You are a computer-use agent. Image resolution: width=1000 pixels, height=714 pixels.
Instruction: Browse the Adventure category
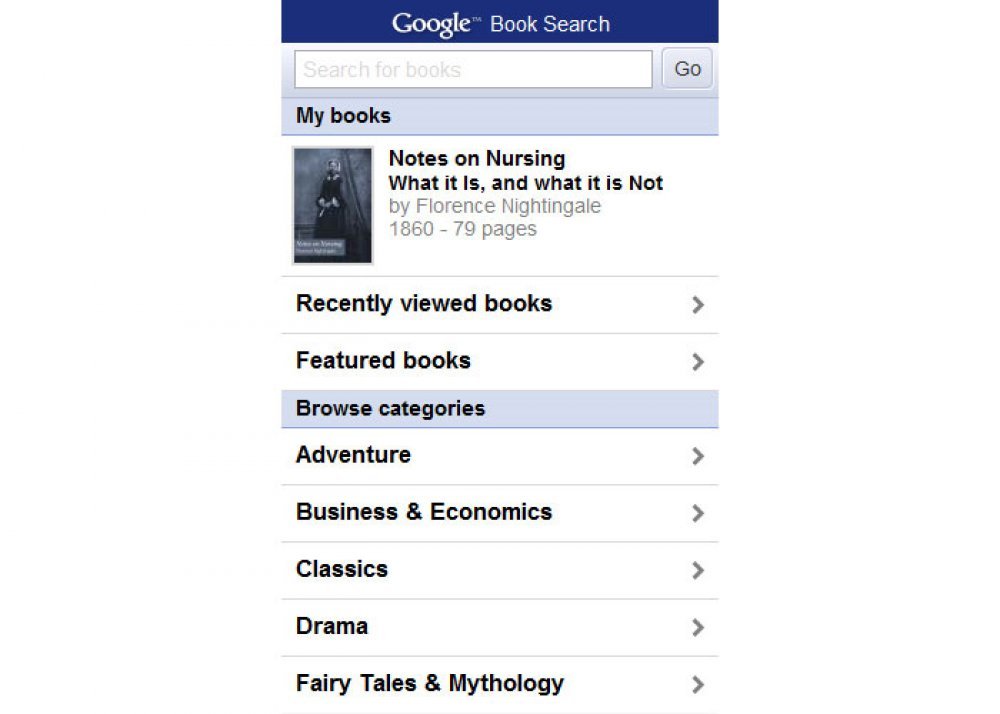(x=500, y=456)
